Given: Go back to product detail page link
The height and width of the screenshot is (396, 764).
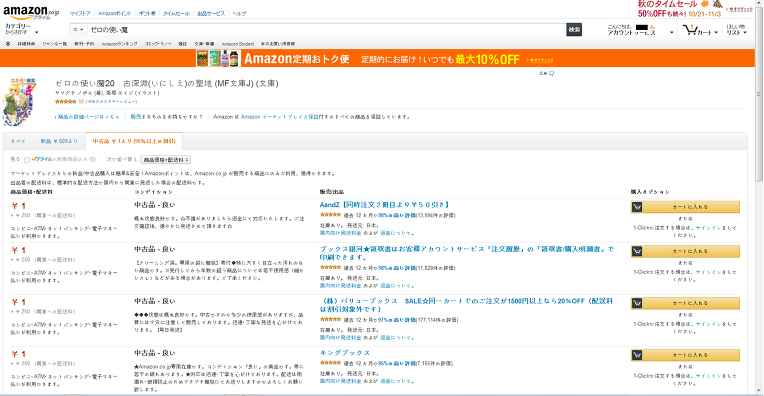Looking at the screenshot, I should pyautogui.click(x=88, y=117).
